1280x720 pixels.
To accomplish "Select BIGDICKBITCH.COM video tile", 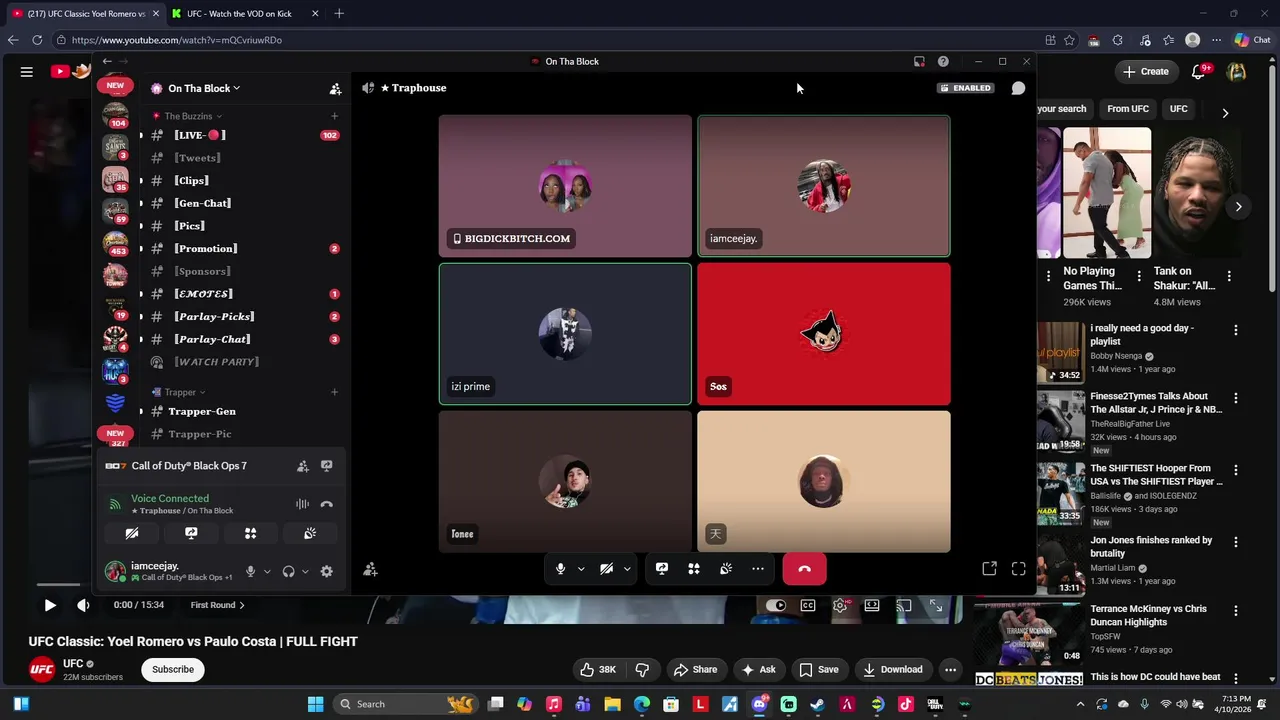I will click(x=565, y=186).
